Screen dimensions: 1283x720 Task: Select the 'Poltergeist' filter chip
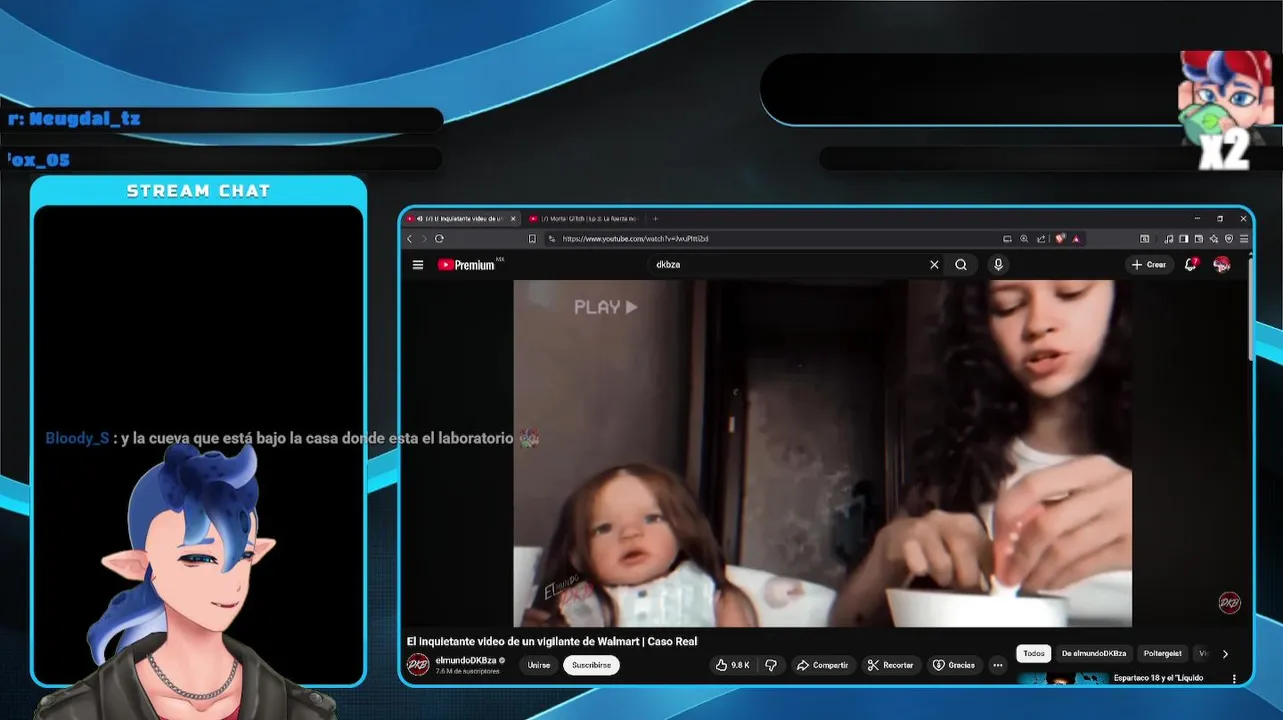1163,653
